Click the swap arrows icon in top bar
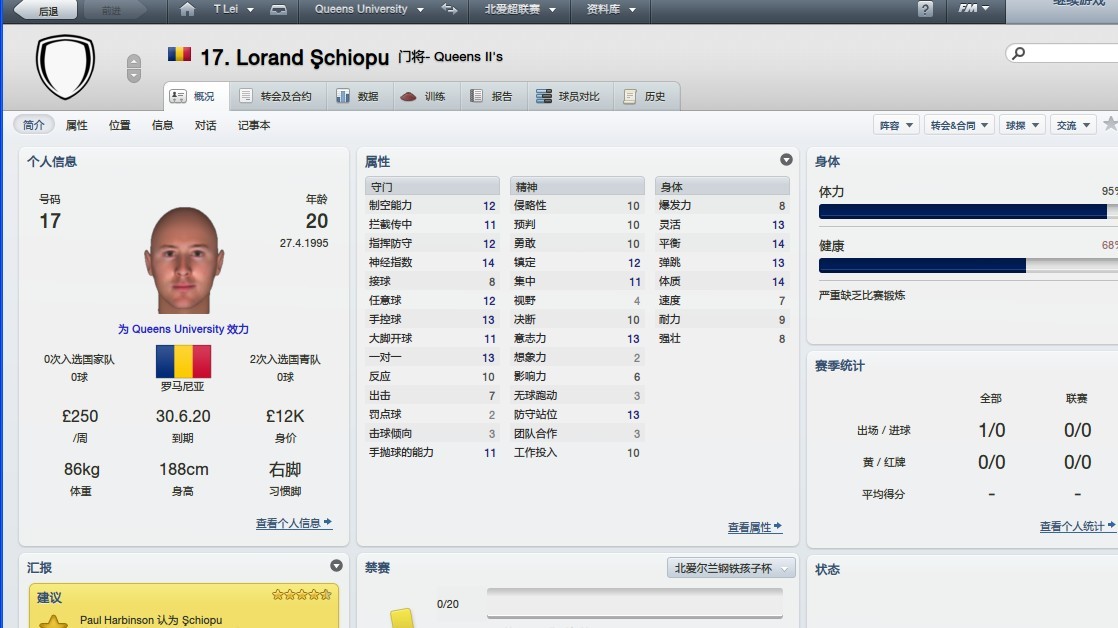This screenshot has height=628, width=1118. coord(449,9)
